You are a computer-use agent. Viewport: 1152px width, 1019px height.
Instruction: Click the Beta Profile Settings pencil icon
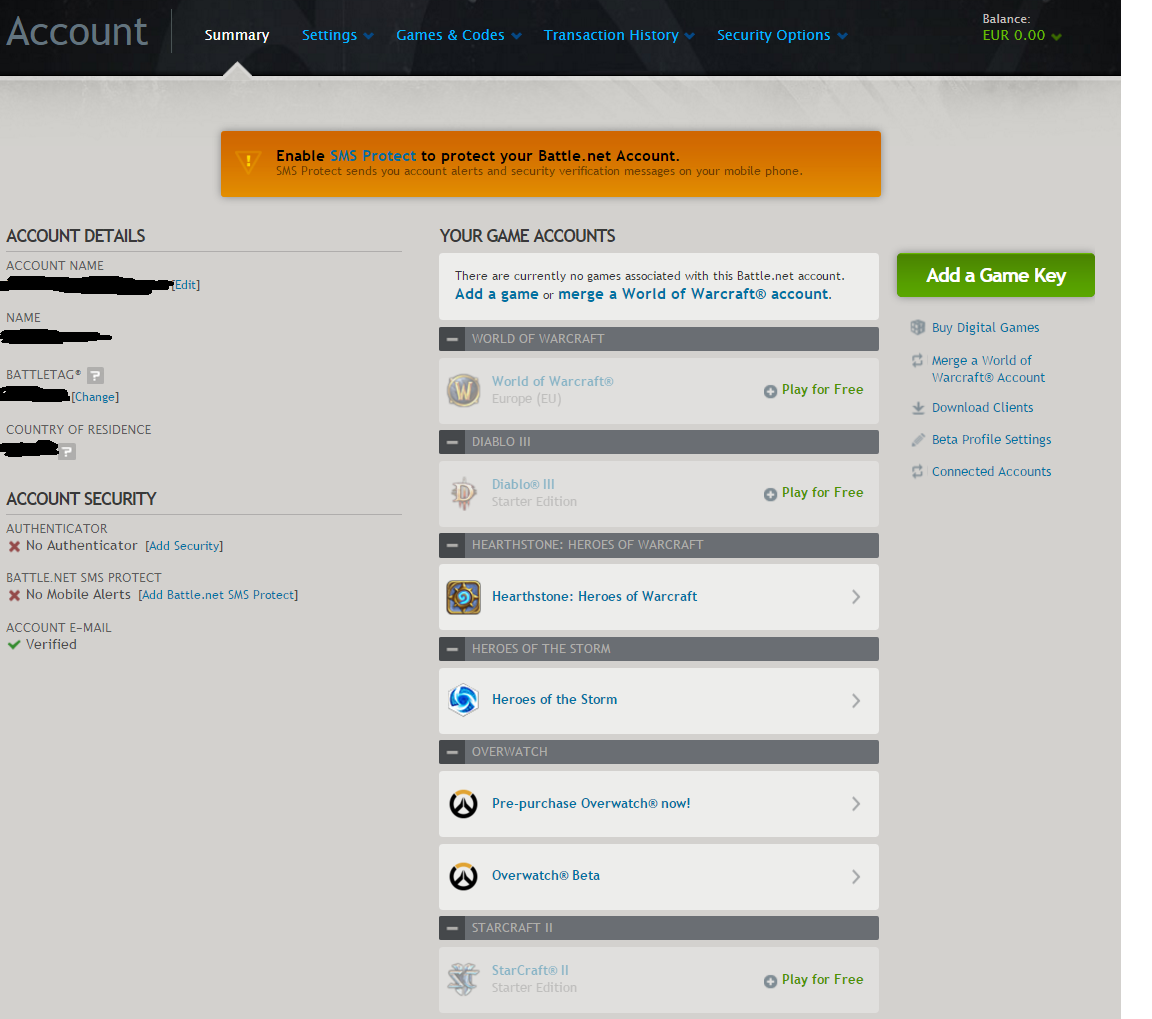[918, 439]
